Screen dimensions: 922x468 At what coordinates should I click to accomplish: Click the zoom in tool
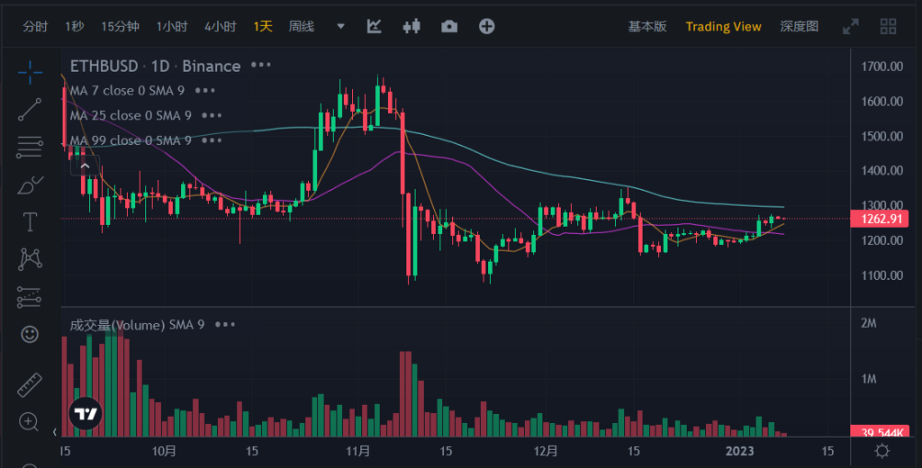30,422
